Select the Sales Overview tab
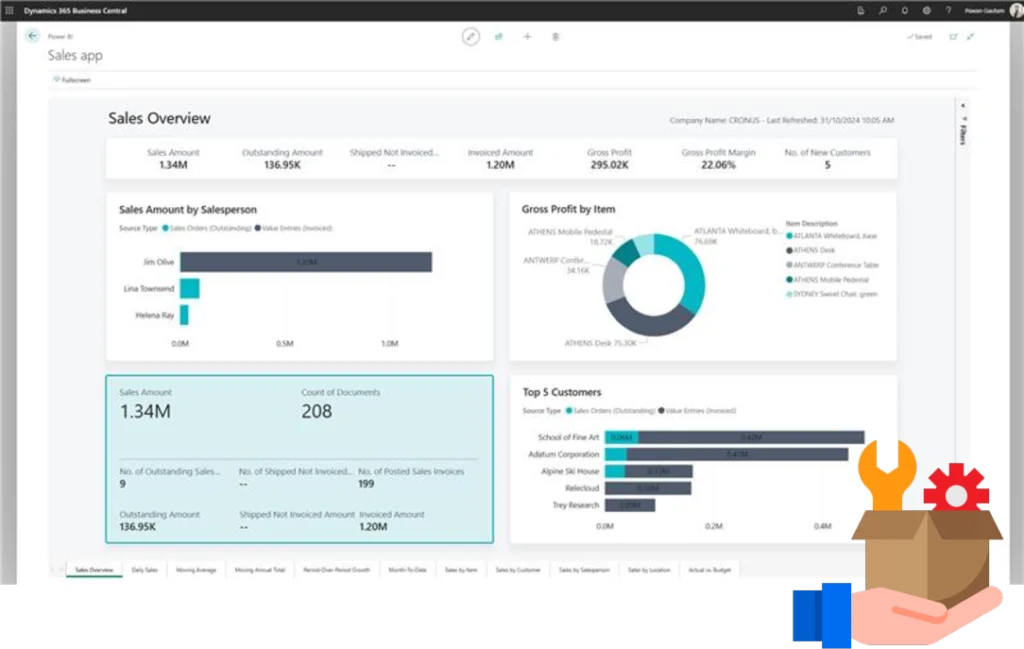The height and width of the screenshot is (649, 1024). [x=94, y=570]
